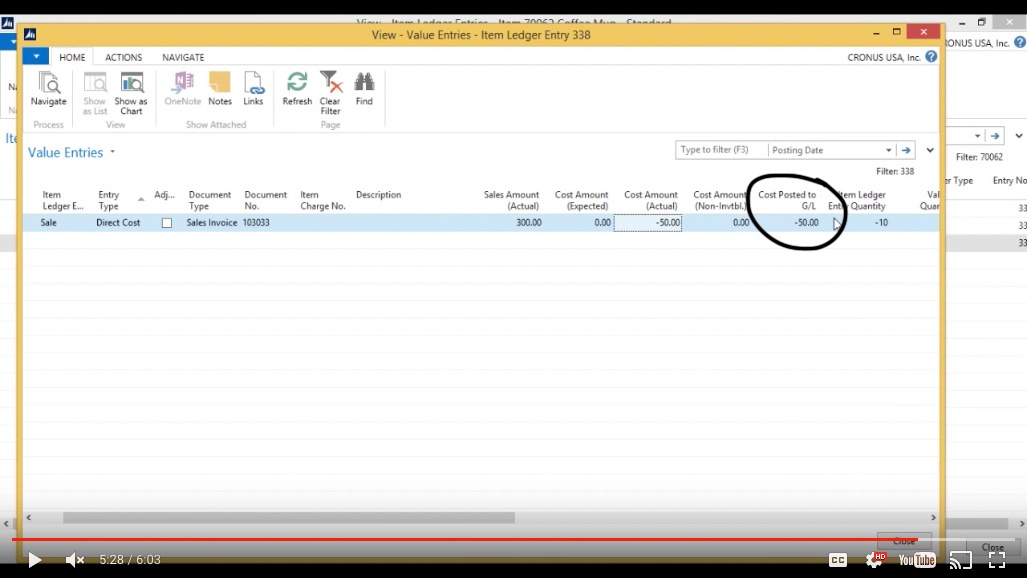The image size is (1027, 578).
Task: Select the Sale ledger entry type cell
Action: pyautogui.click(x=48, y=223)
